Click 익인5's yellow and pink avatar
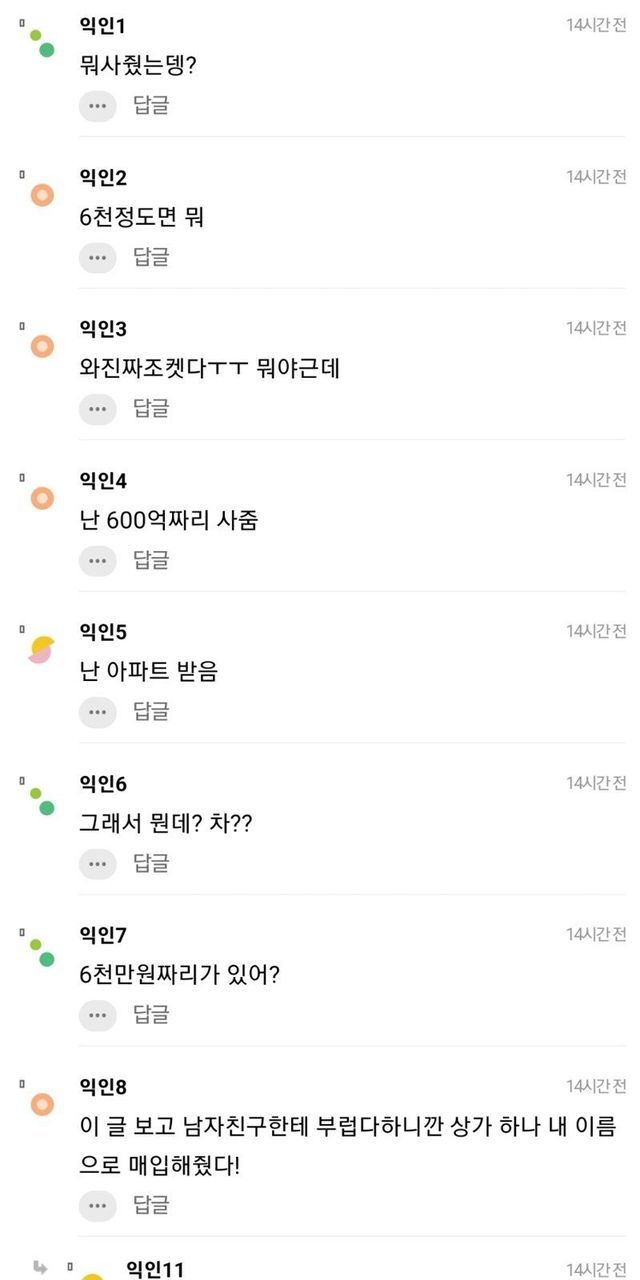The width and height of the screenshot is (640, 1280). coord(42,649)
